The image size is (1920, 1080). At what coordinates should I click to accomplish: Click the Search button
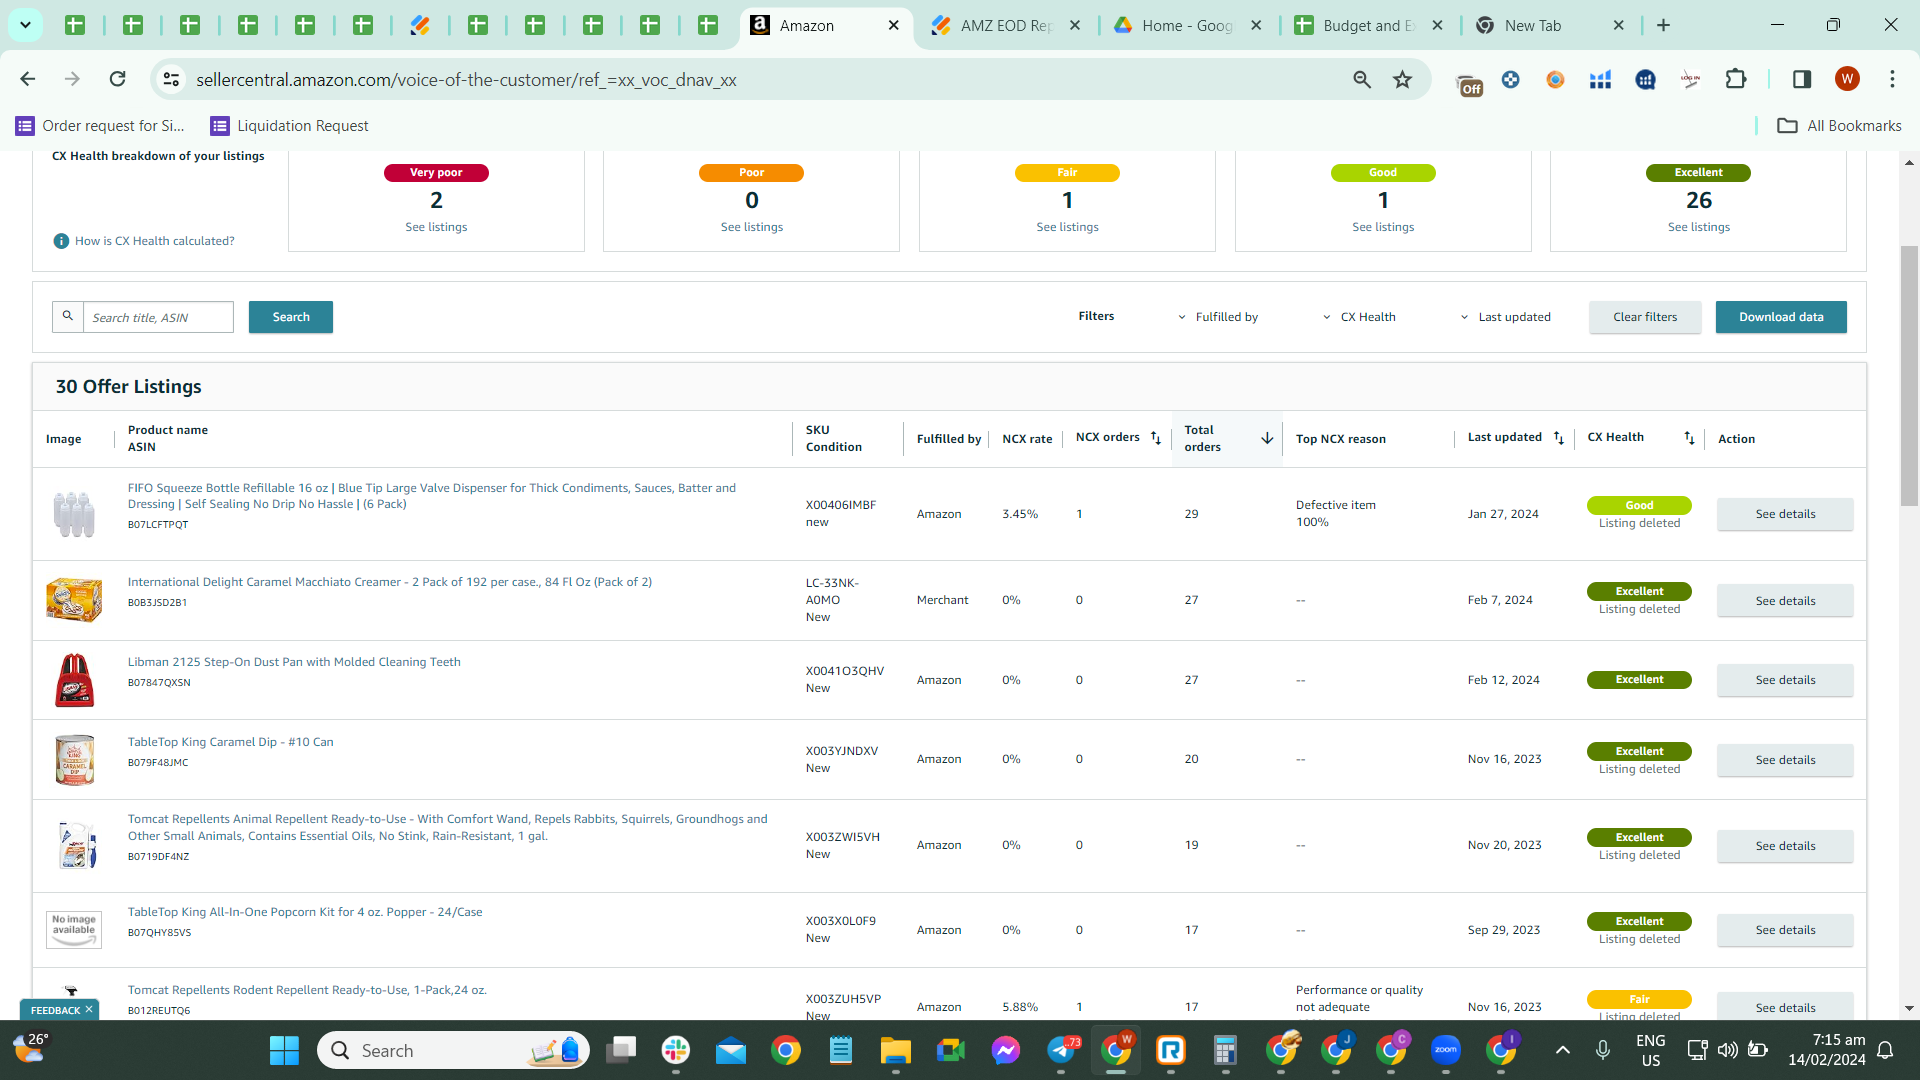(x=291, y=317)
